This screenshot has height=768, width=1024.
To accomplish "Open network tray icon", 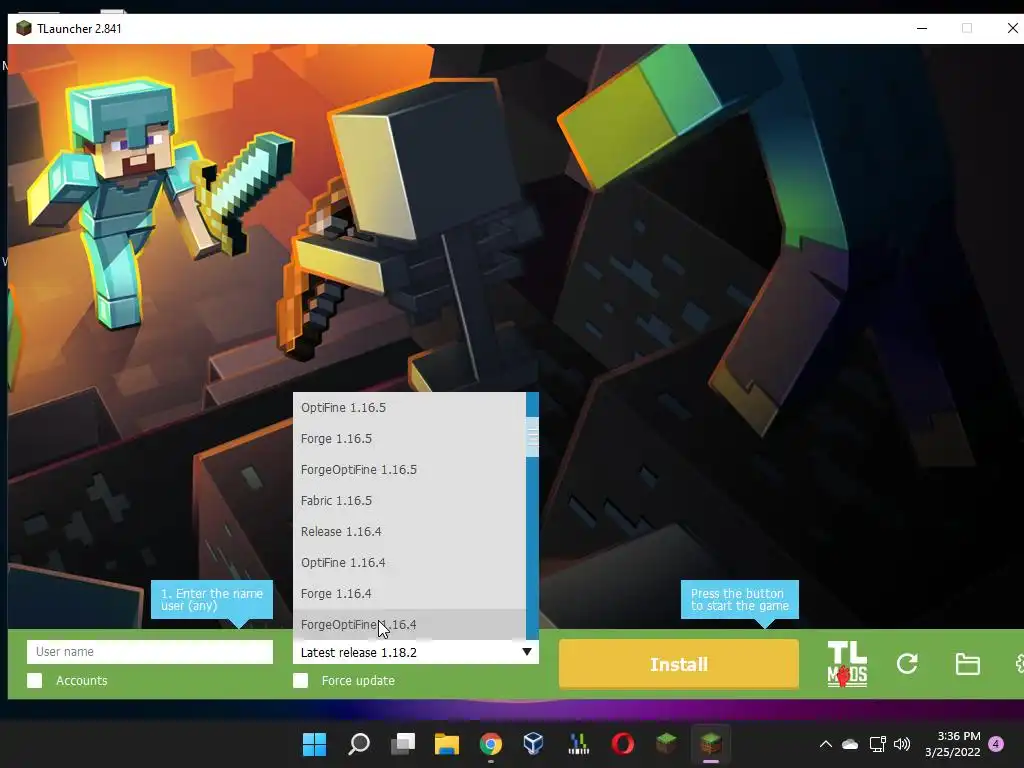I will [877, 744].
